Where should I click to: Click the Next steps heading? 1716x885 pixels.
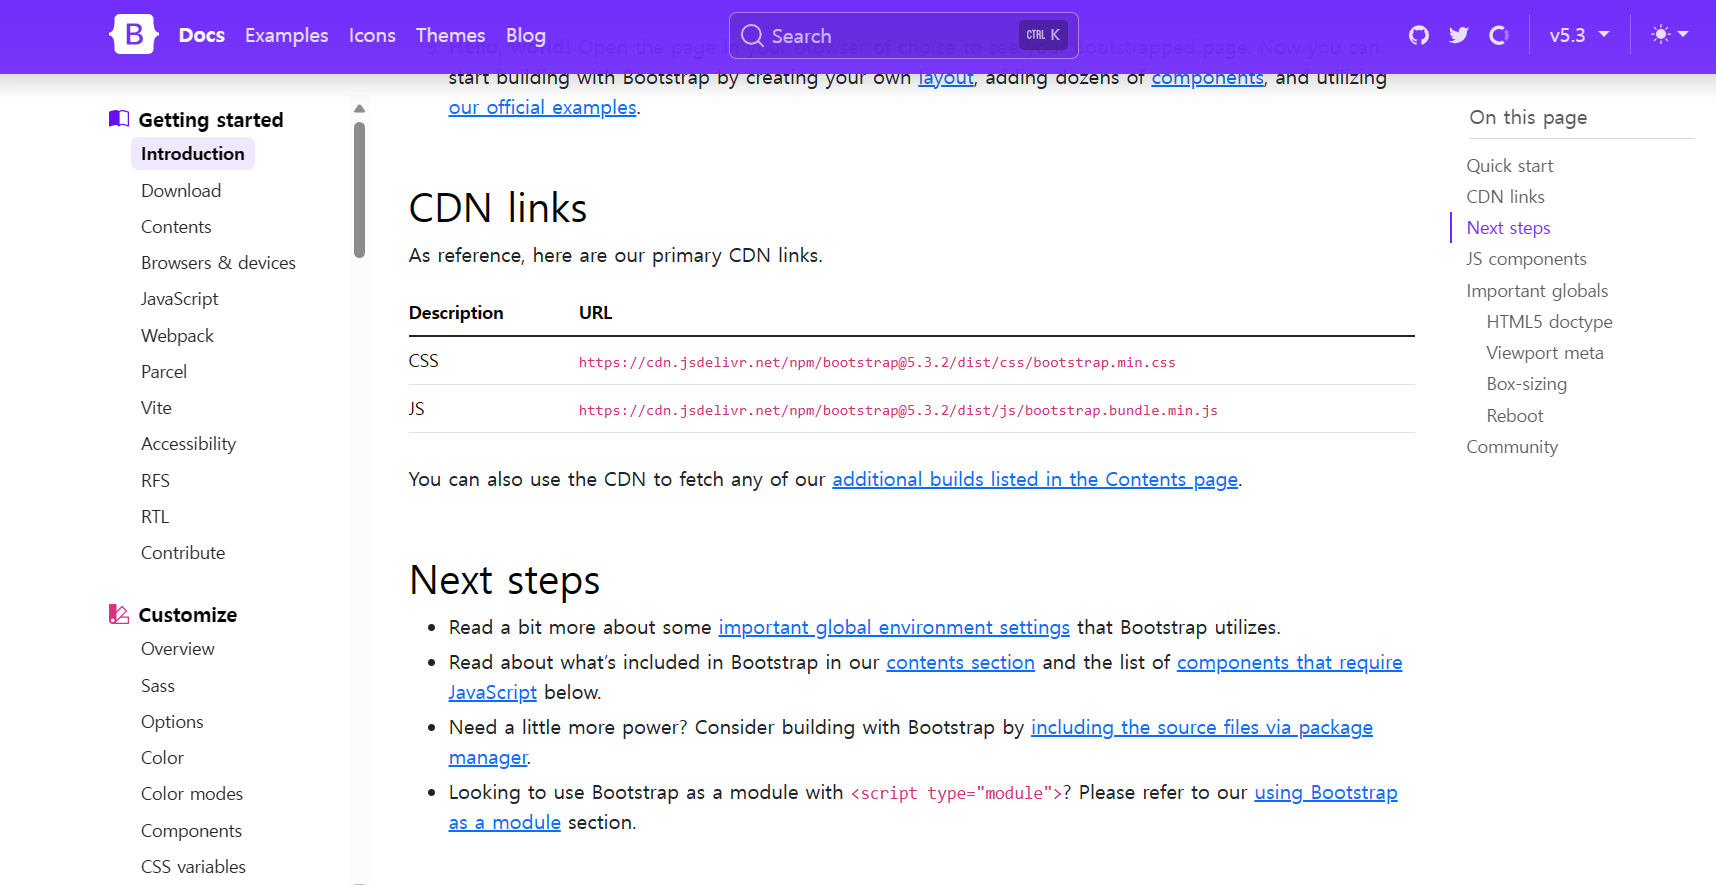point(504,580)
